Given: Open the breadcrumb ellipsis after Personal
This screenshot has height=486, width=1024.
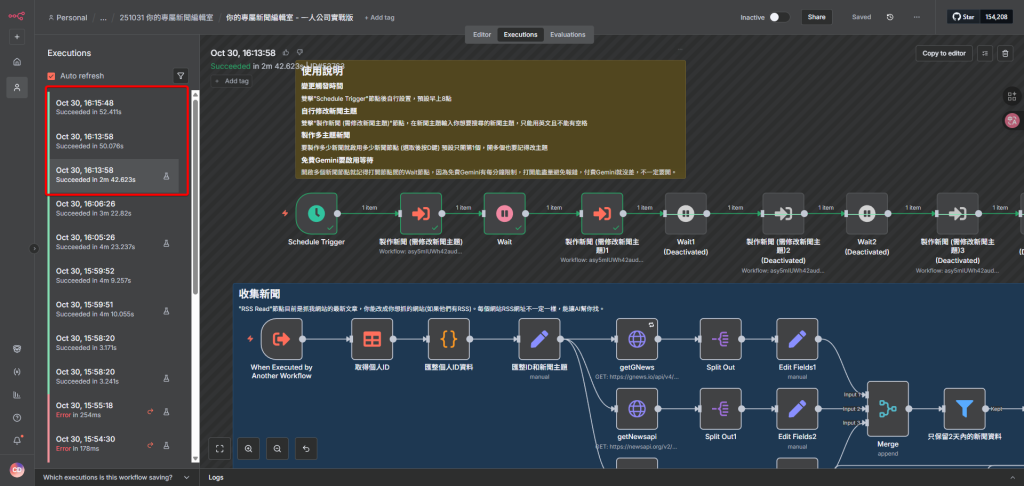Looking at the screenshot, I should click(103, 18).
